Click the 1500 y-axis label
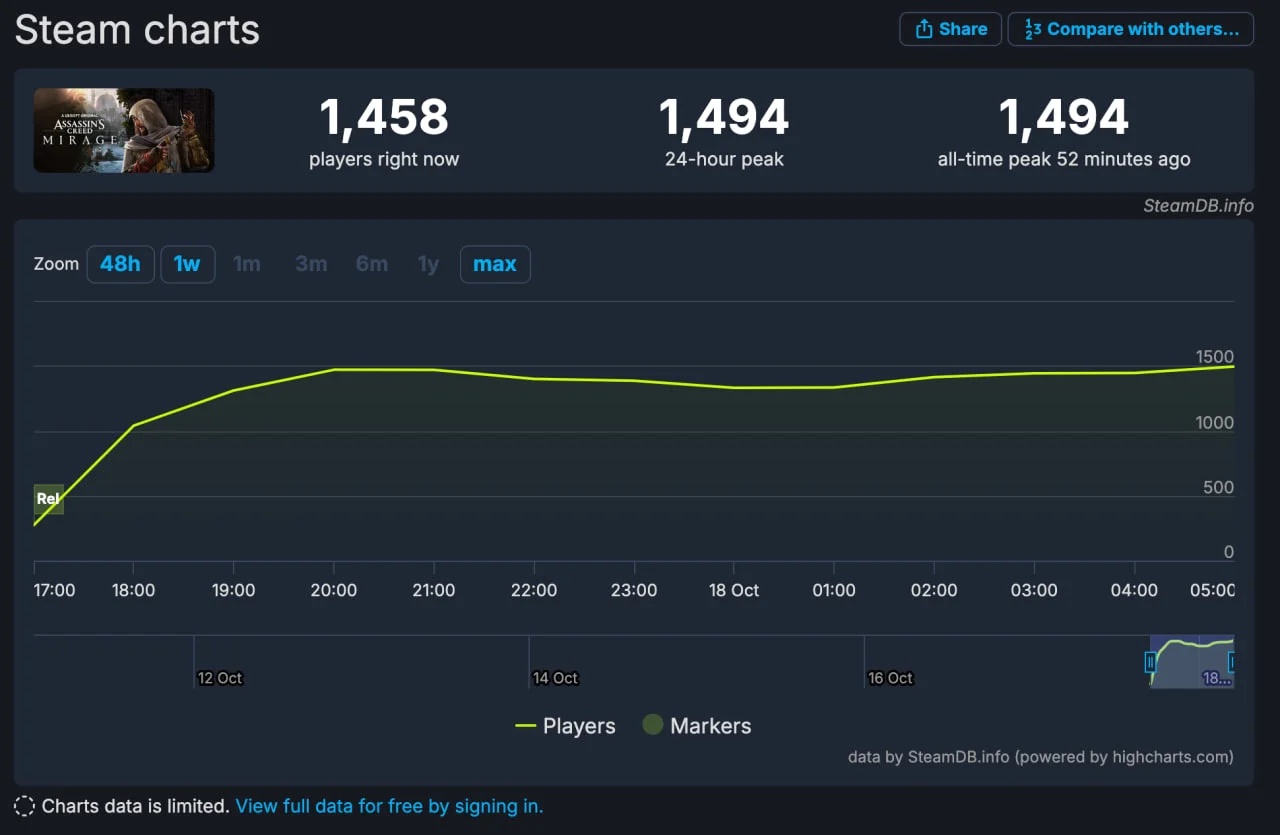Viewport: 1280px width, 835px height. pyautogui.click(x=1215, y=357)
